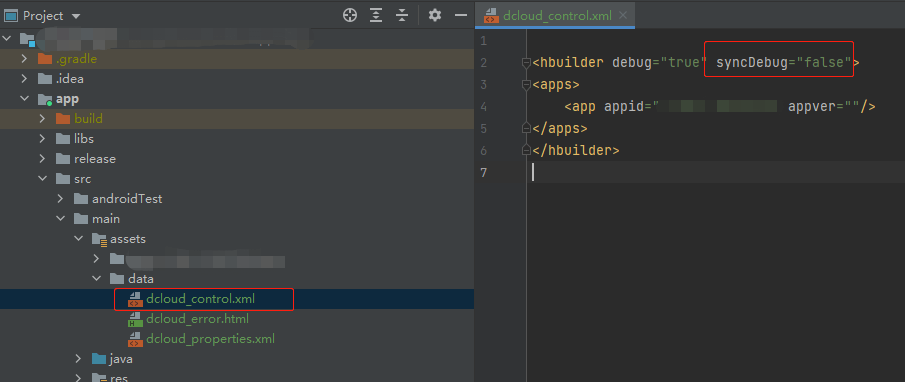Click the Collapse All icon
The width and height of the screenshot is (905, 382).
pyautogui.click(x=402, y=16)
